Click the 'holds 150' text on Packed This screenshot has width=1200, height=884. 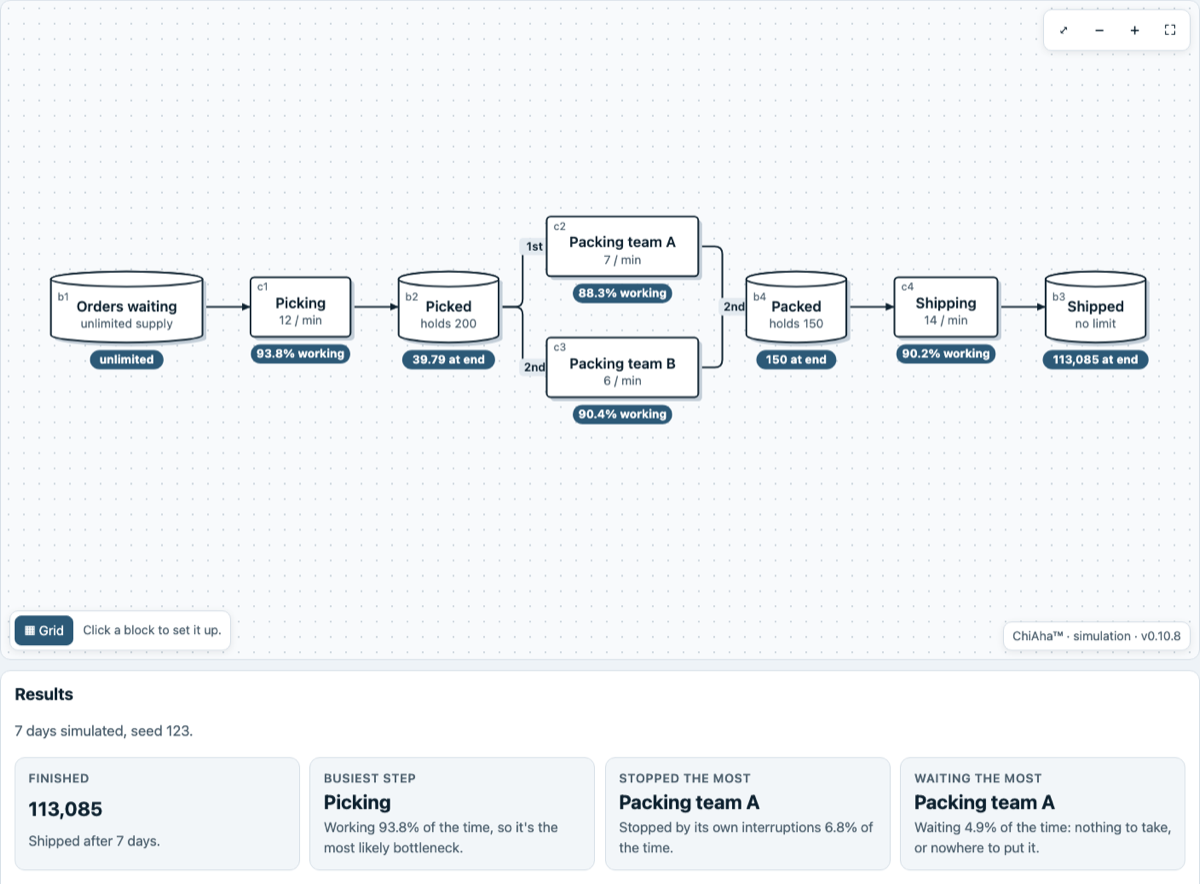pyautogui.click(x=796, y=324)
